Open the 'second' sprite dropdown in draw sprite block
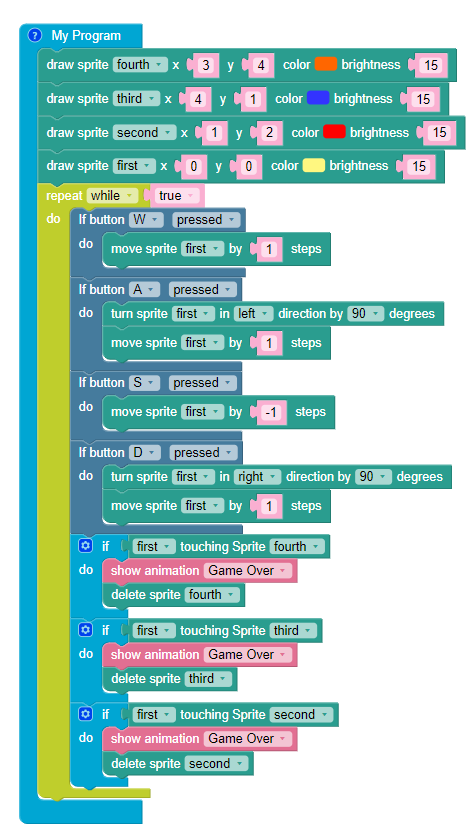Screen dimensions: 468x832 coord(144,132)
